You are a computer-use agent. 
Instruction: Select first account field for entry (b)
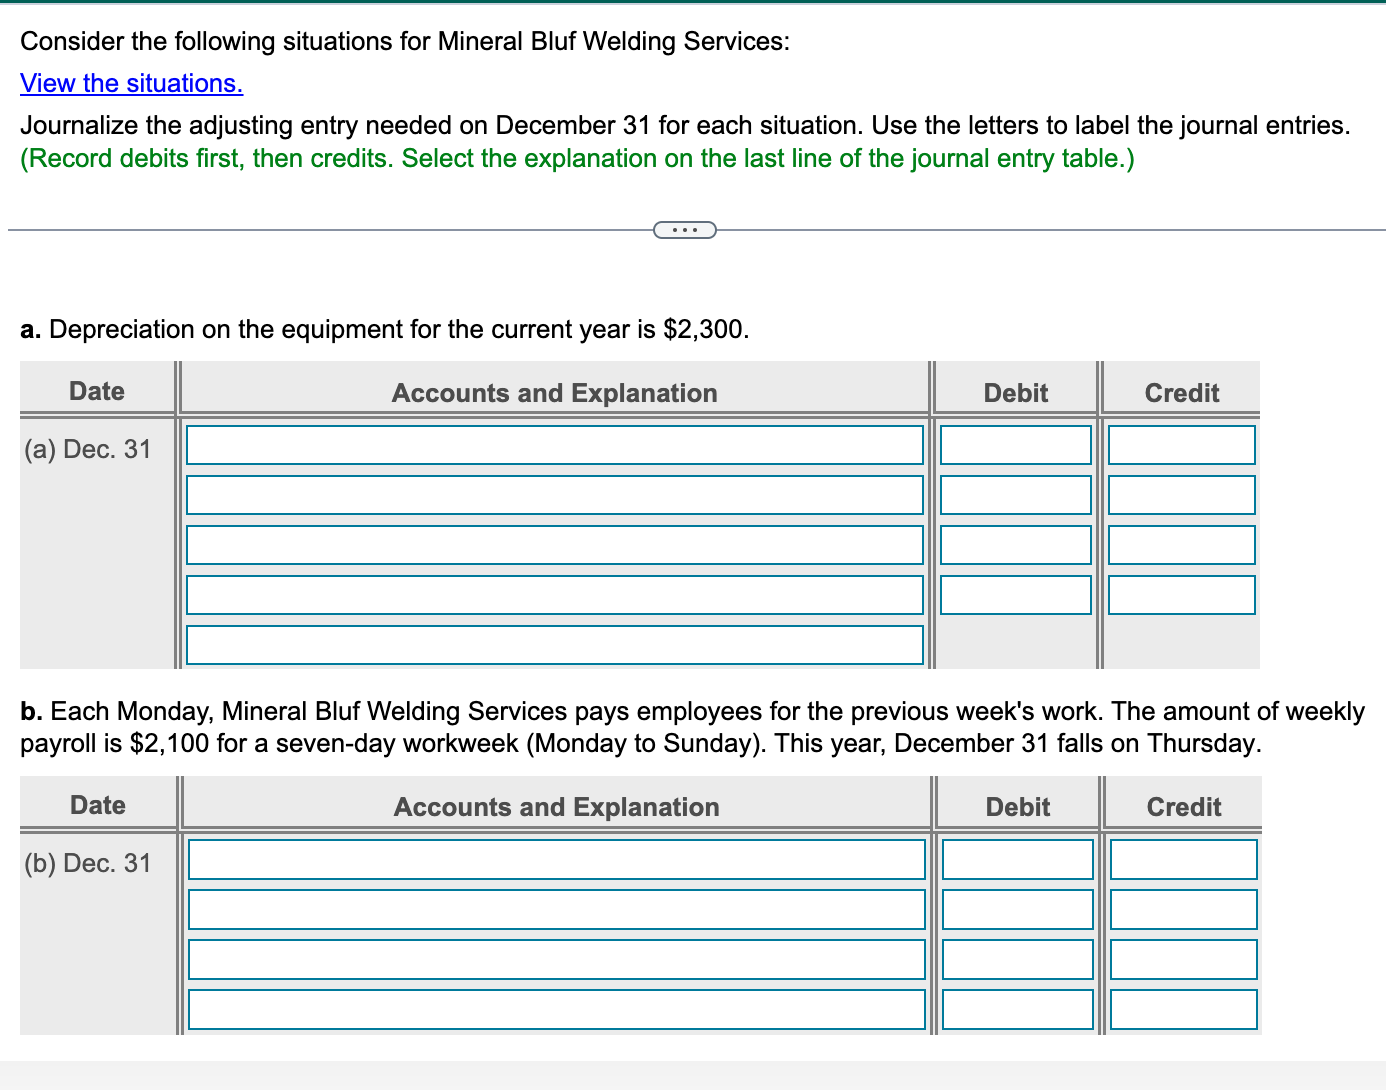[557, 860]
